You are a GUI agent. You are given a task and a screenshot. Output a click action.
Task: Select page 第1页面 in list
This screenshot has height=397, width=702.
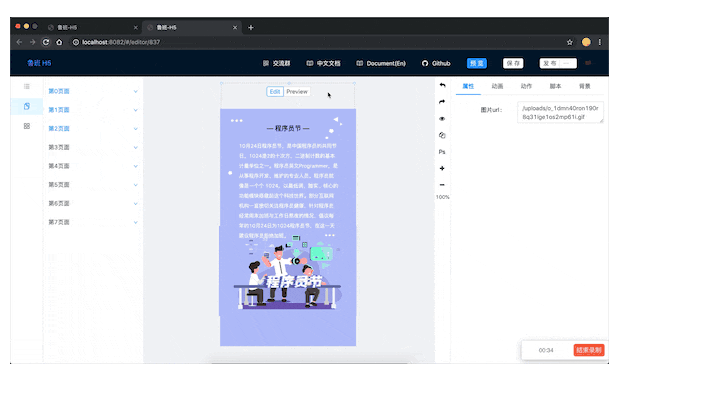[59, 110]
